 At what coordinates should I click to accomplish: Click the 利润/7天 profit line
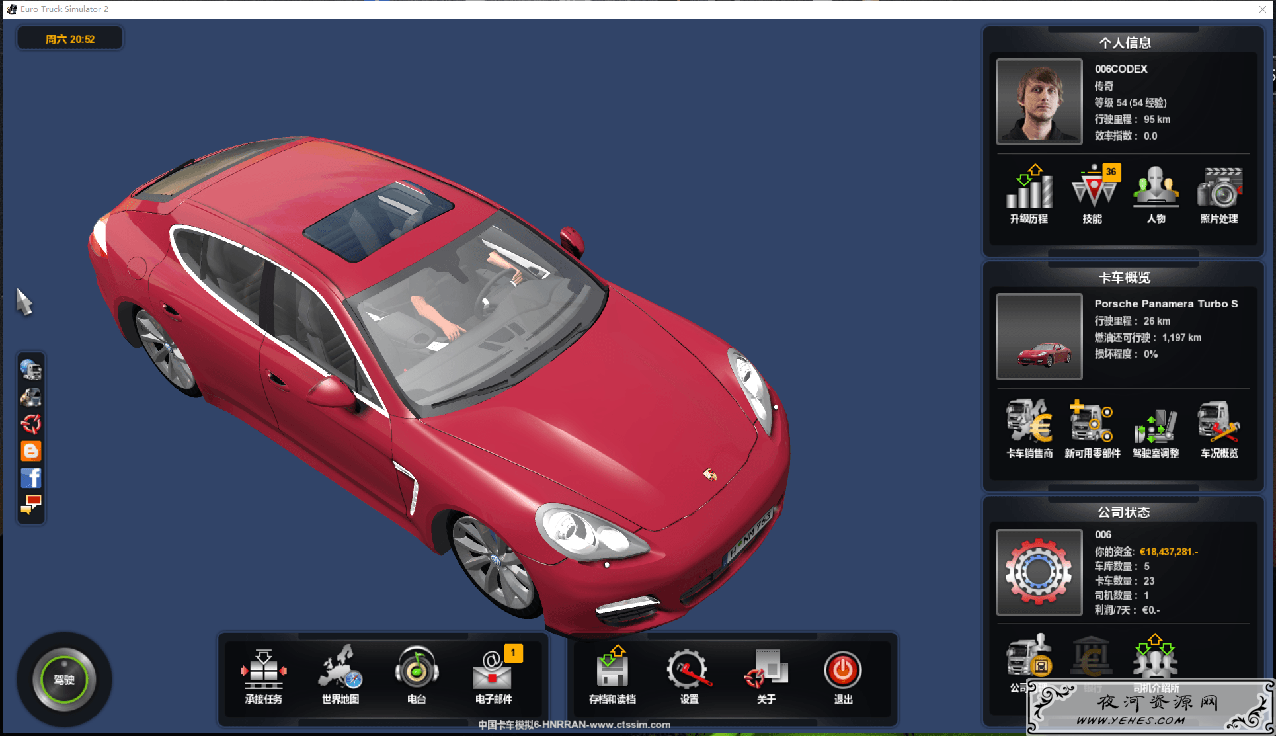(1127, 610)
